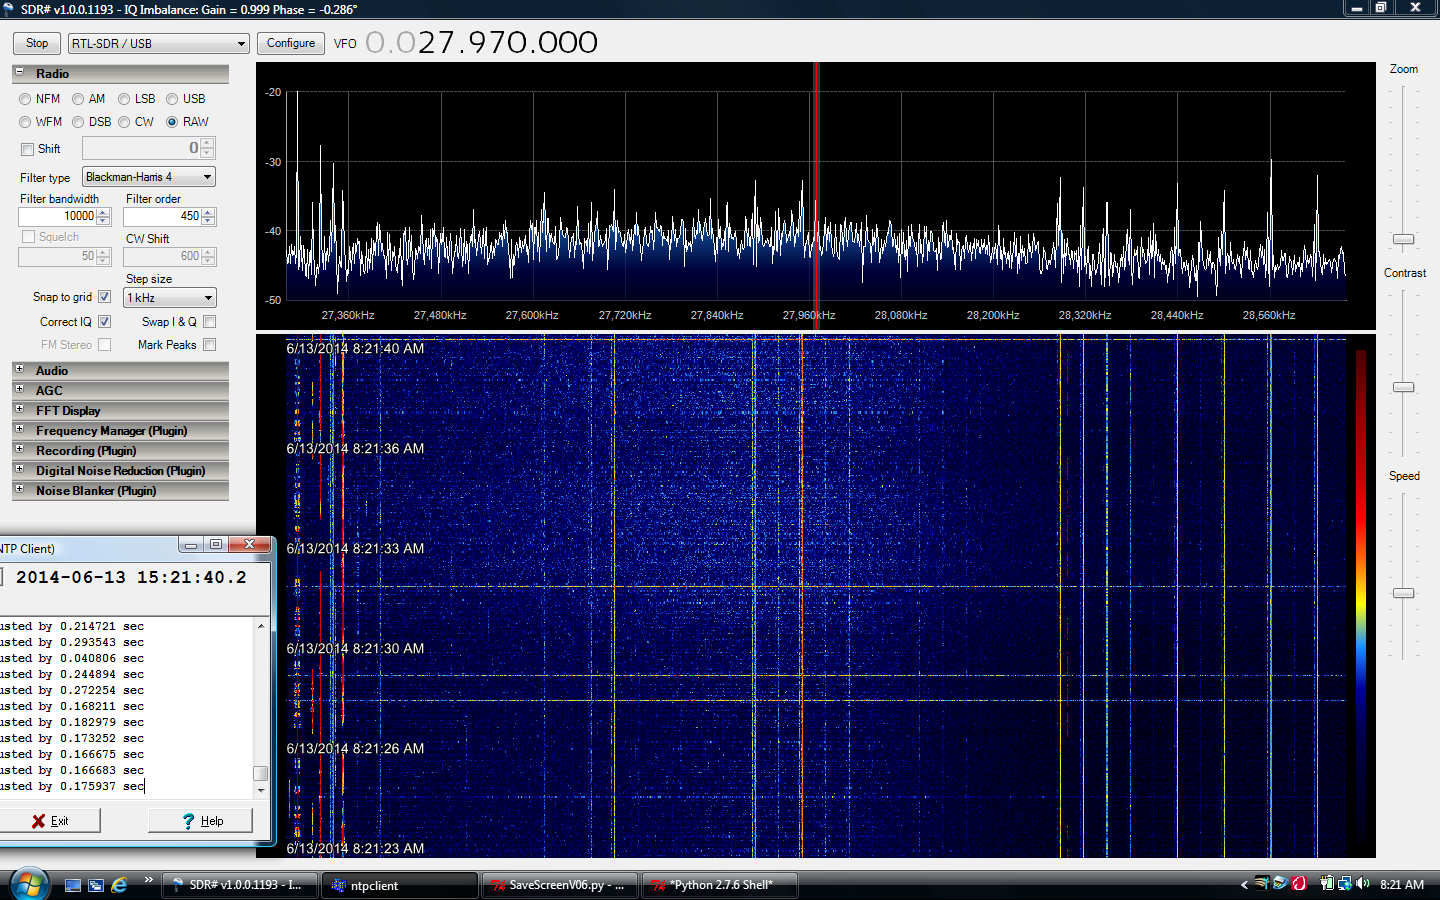The image size is (1440, 900).
Task: Switch to SaveScreenV06.py taskbar item
Action: 560,885
